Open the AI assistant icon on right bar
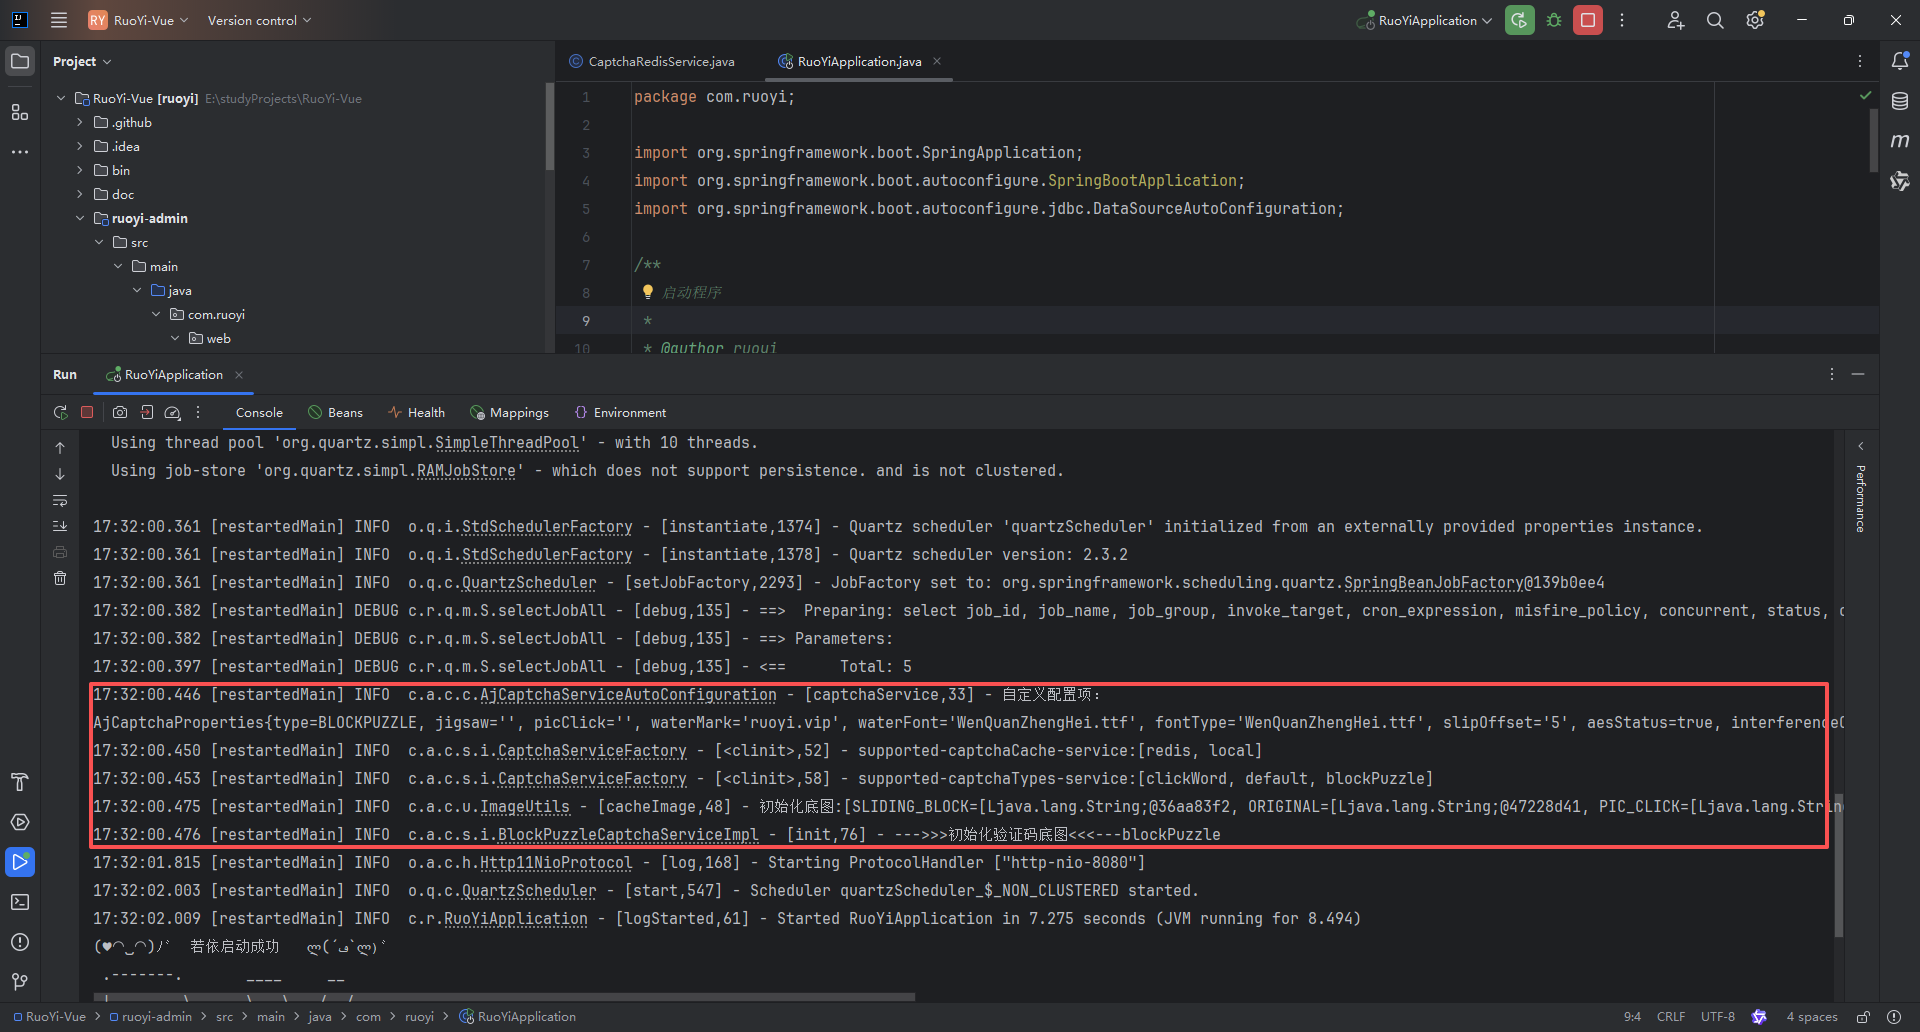Screen dimensions: 1920x1032 pyautogui.click(x=1900, y=181)
